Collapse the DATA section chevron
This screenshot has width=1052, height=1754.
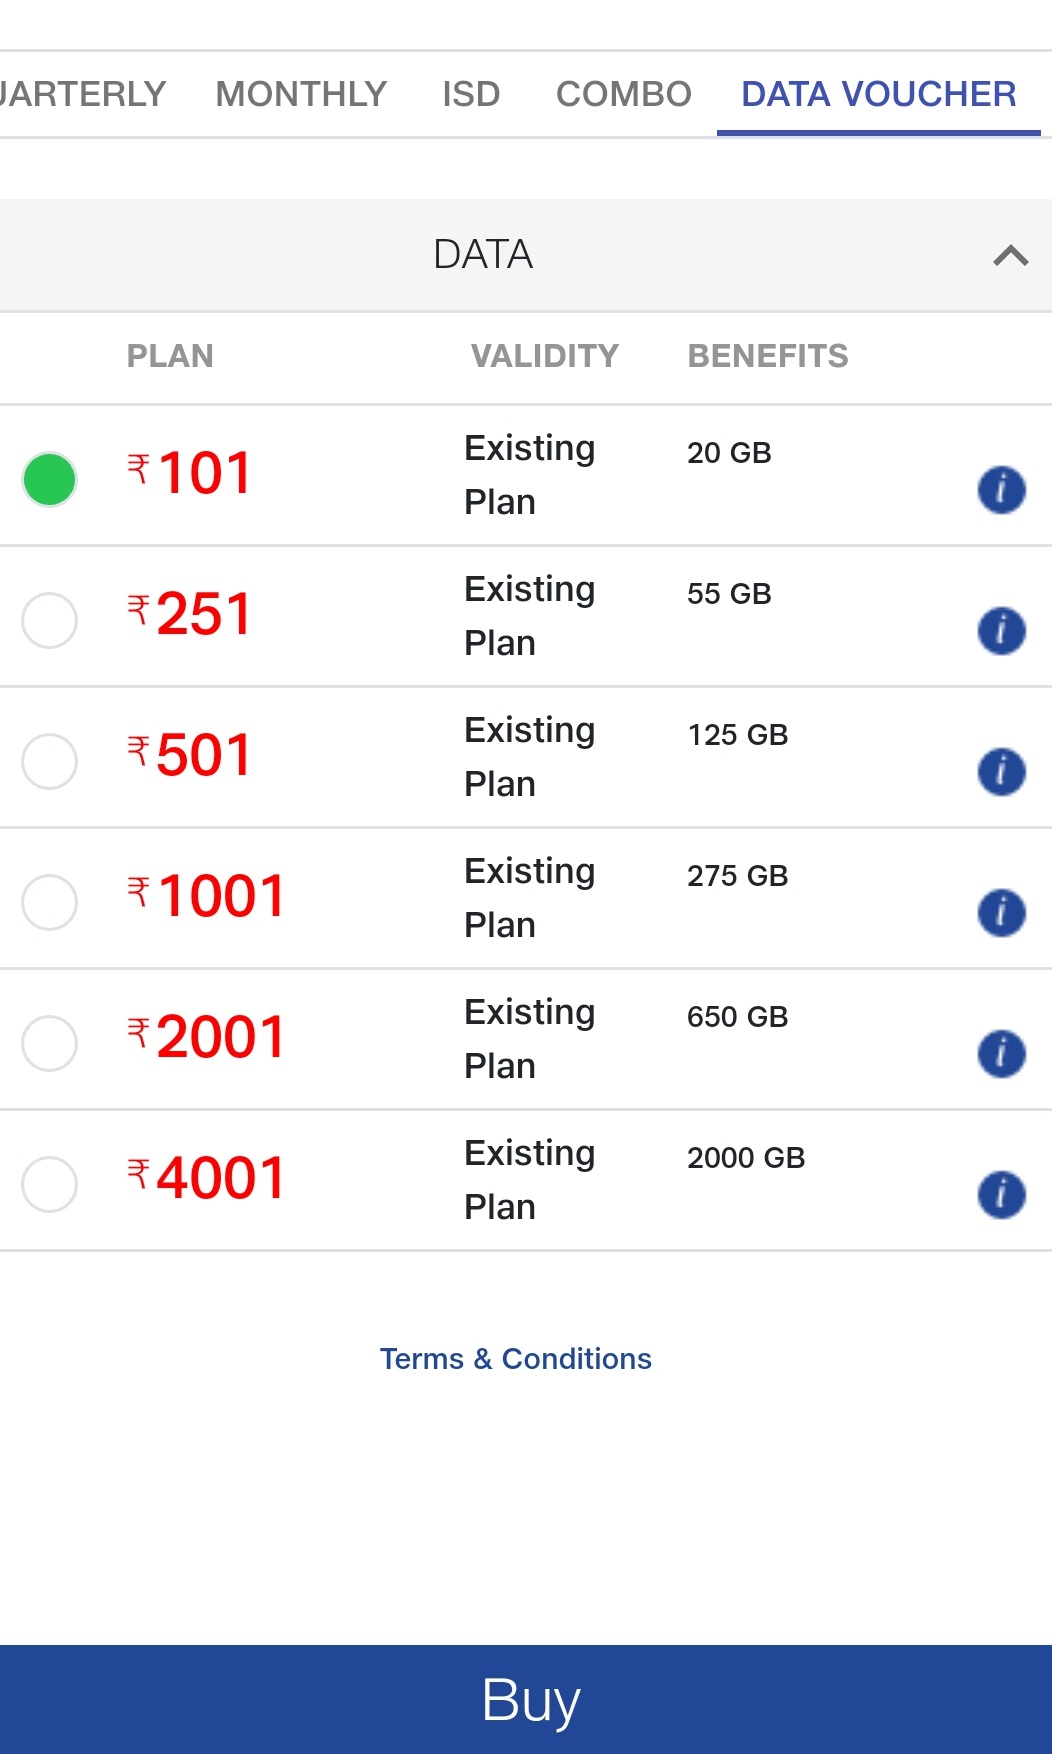click(1010, 256)
